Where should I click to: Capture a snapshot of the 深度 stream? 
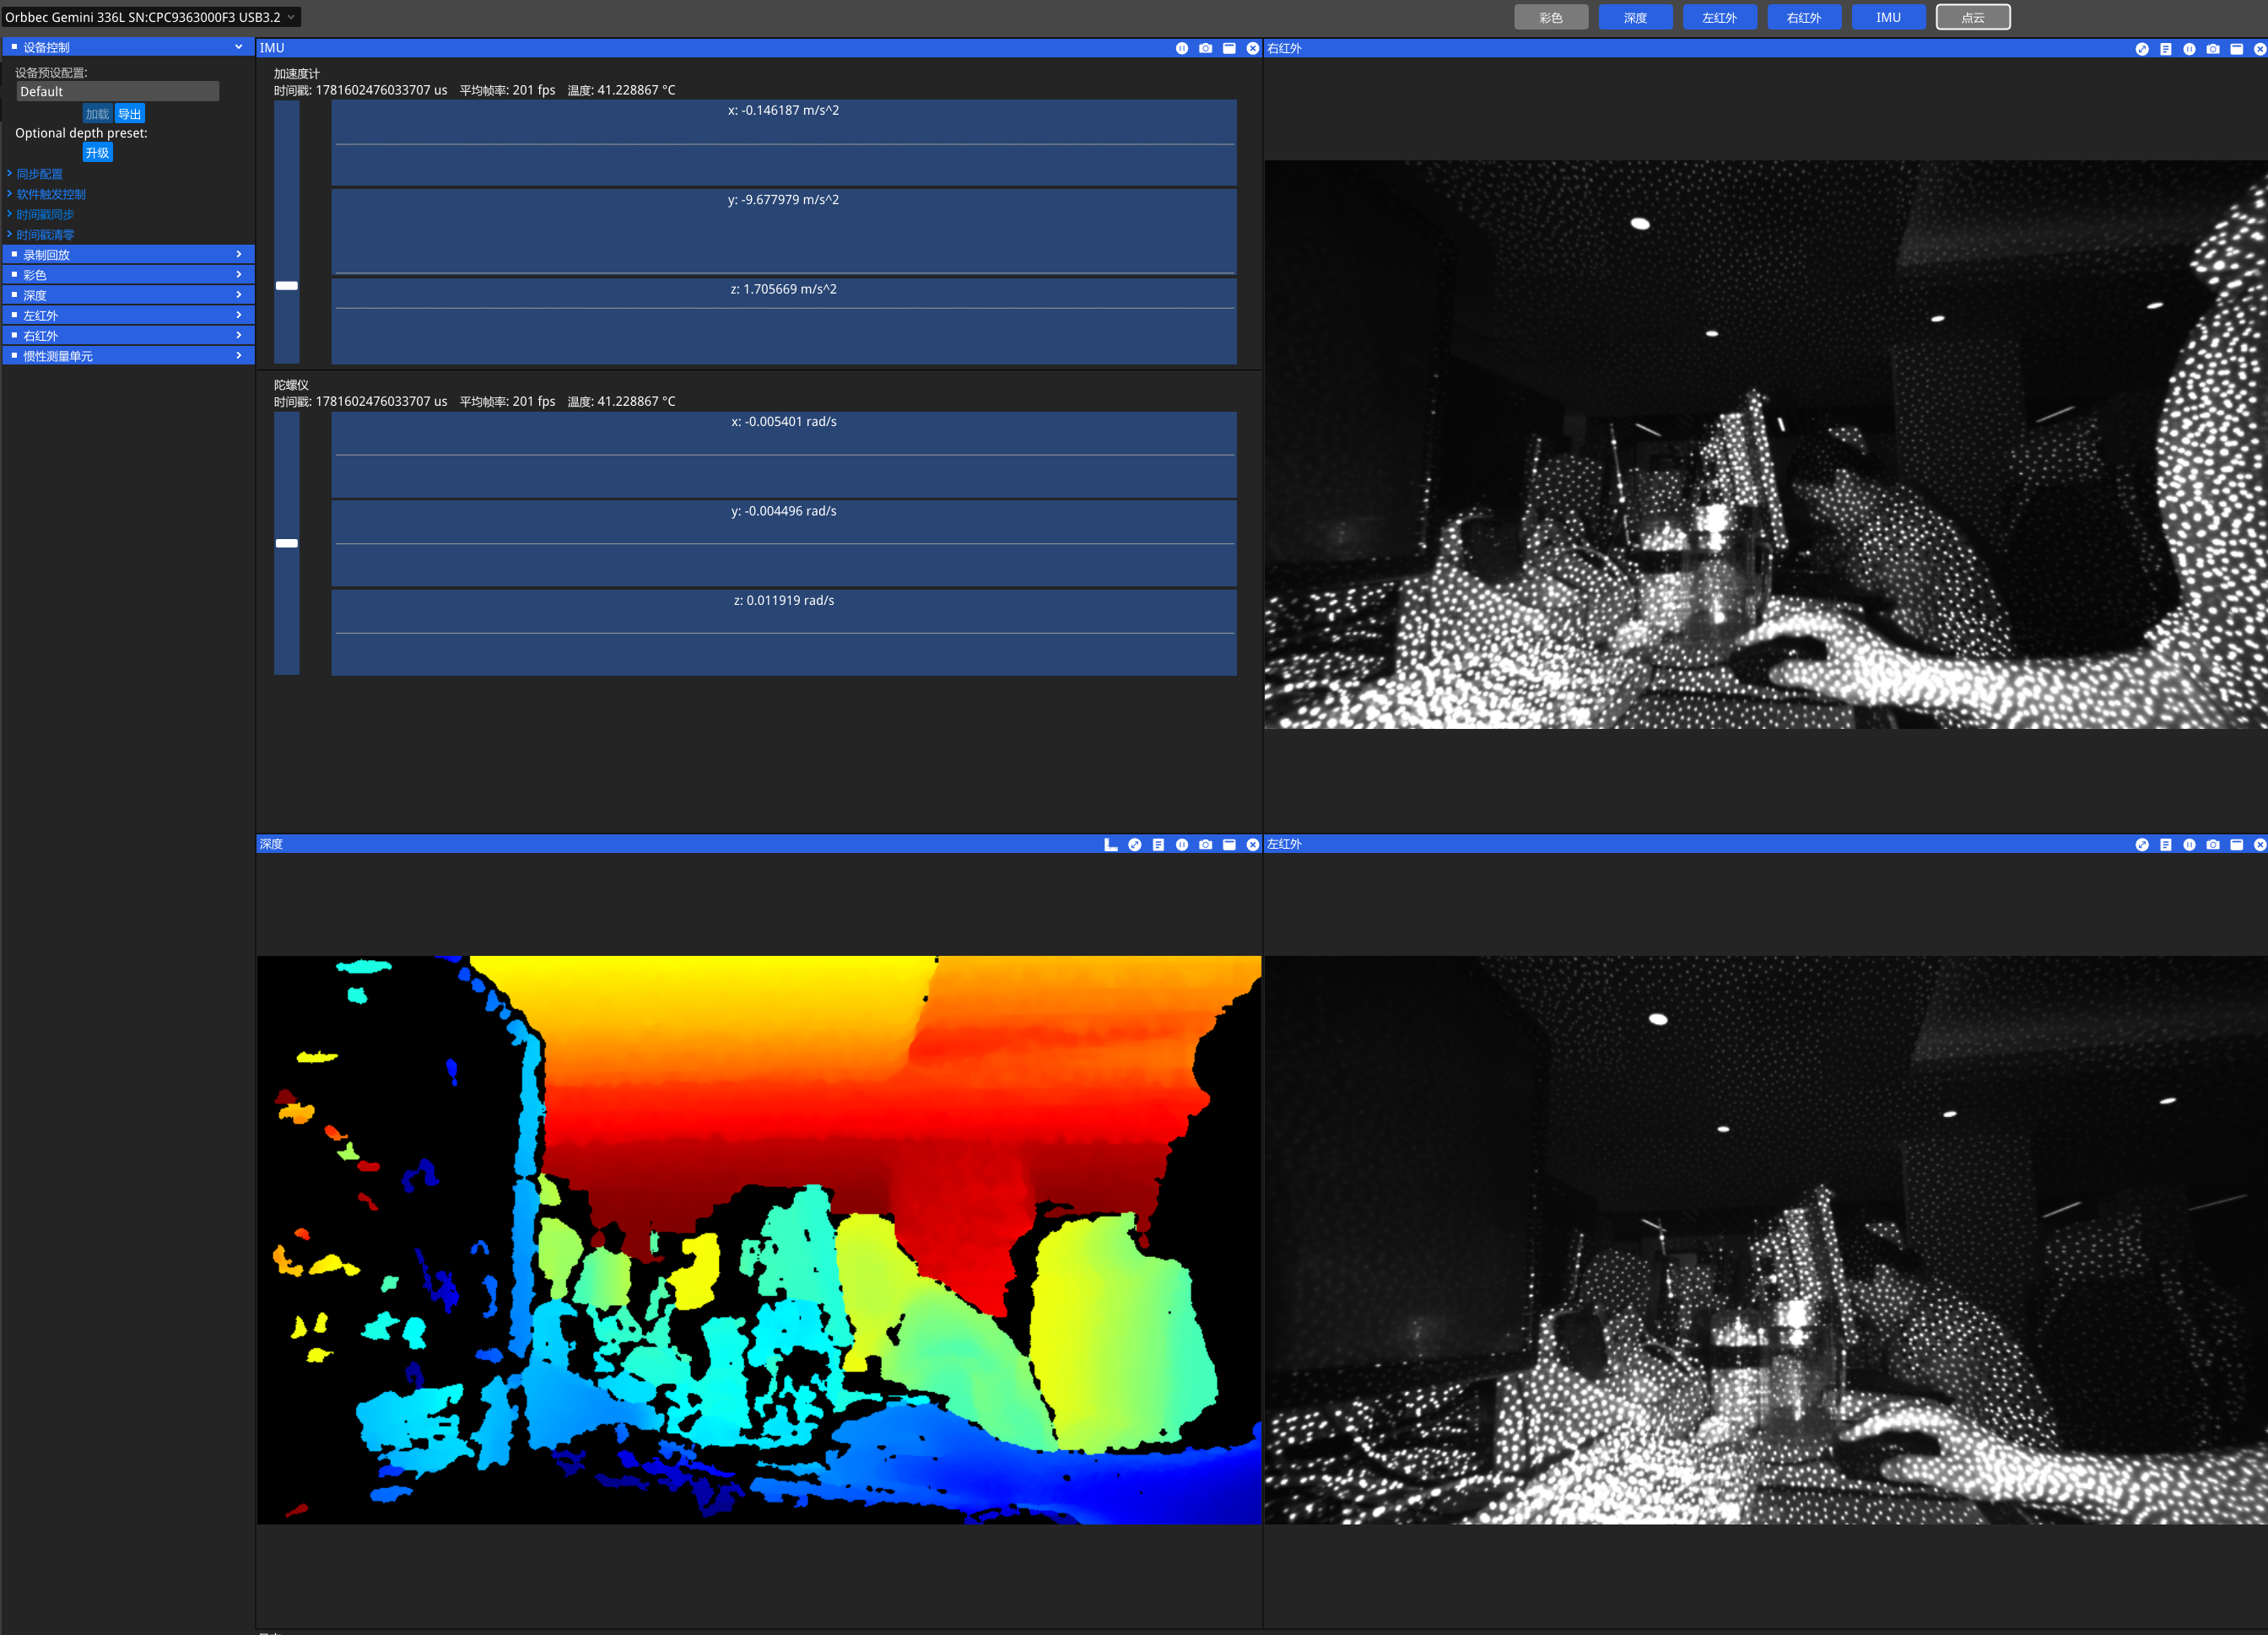(x=1206, y=845)
